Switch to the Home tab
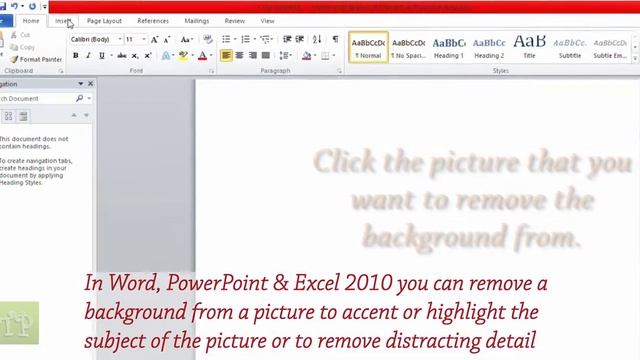 31,21
